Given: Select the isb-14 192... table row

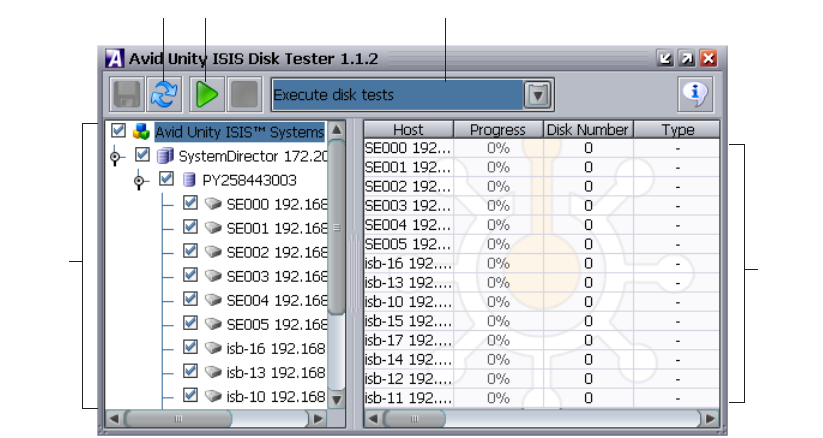Looking at the screenshot, I should click(542, 360).
